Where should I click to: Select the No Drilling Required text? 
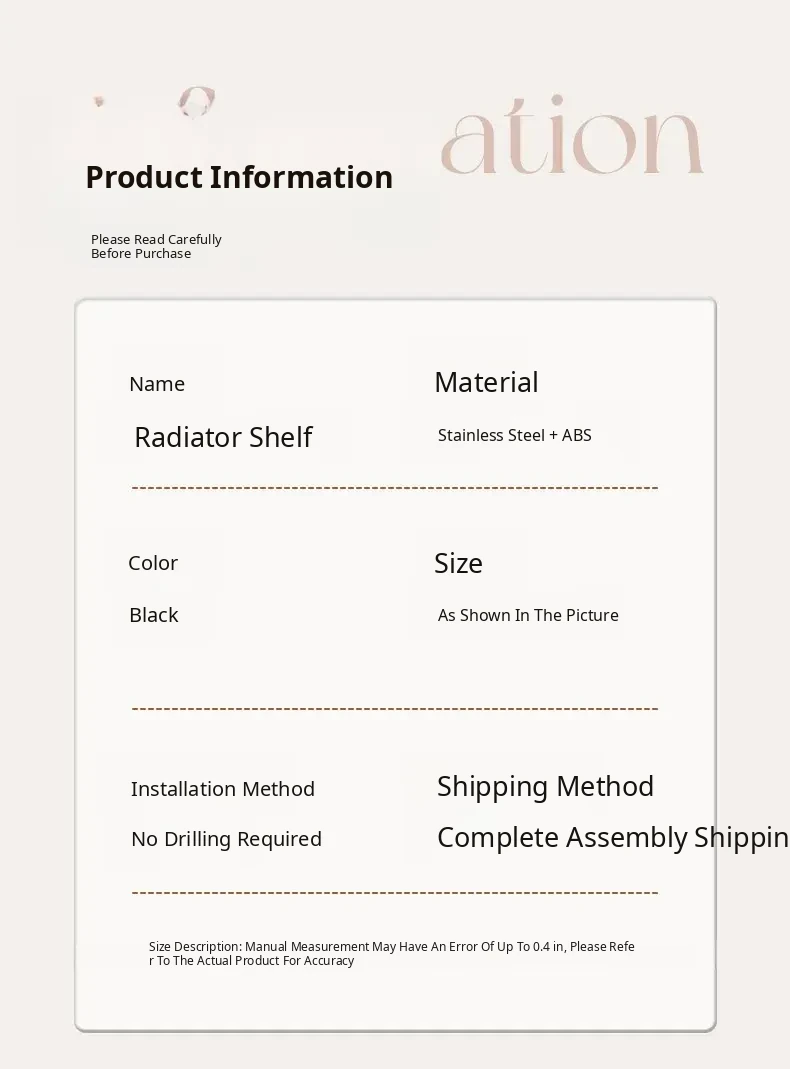point(226,839)
